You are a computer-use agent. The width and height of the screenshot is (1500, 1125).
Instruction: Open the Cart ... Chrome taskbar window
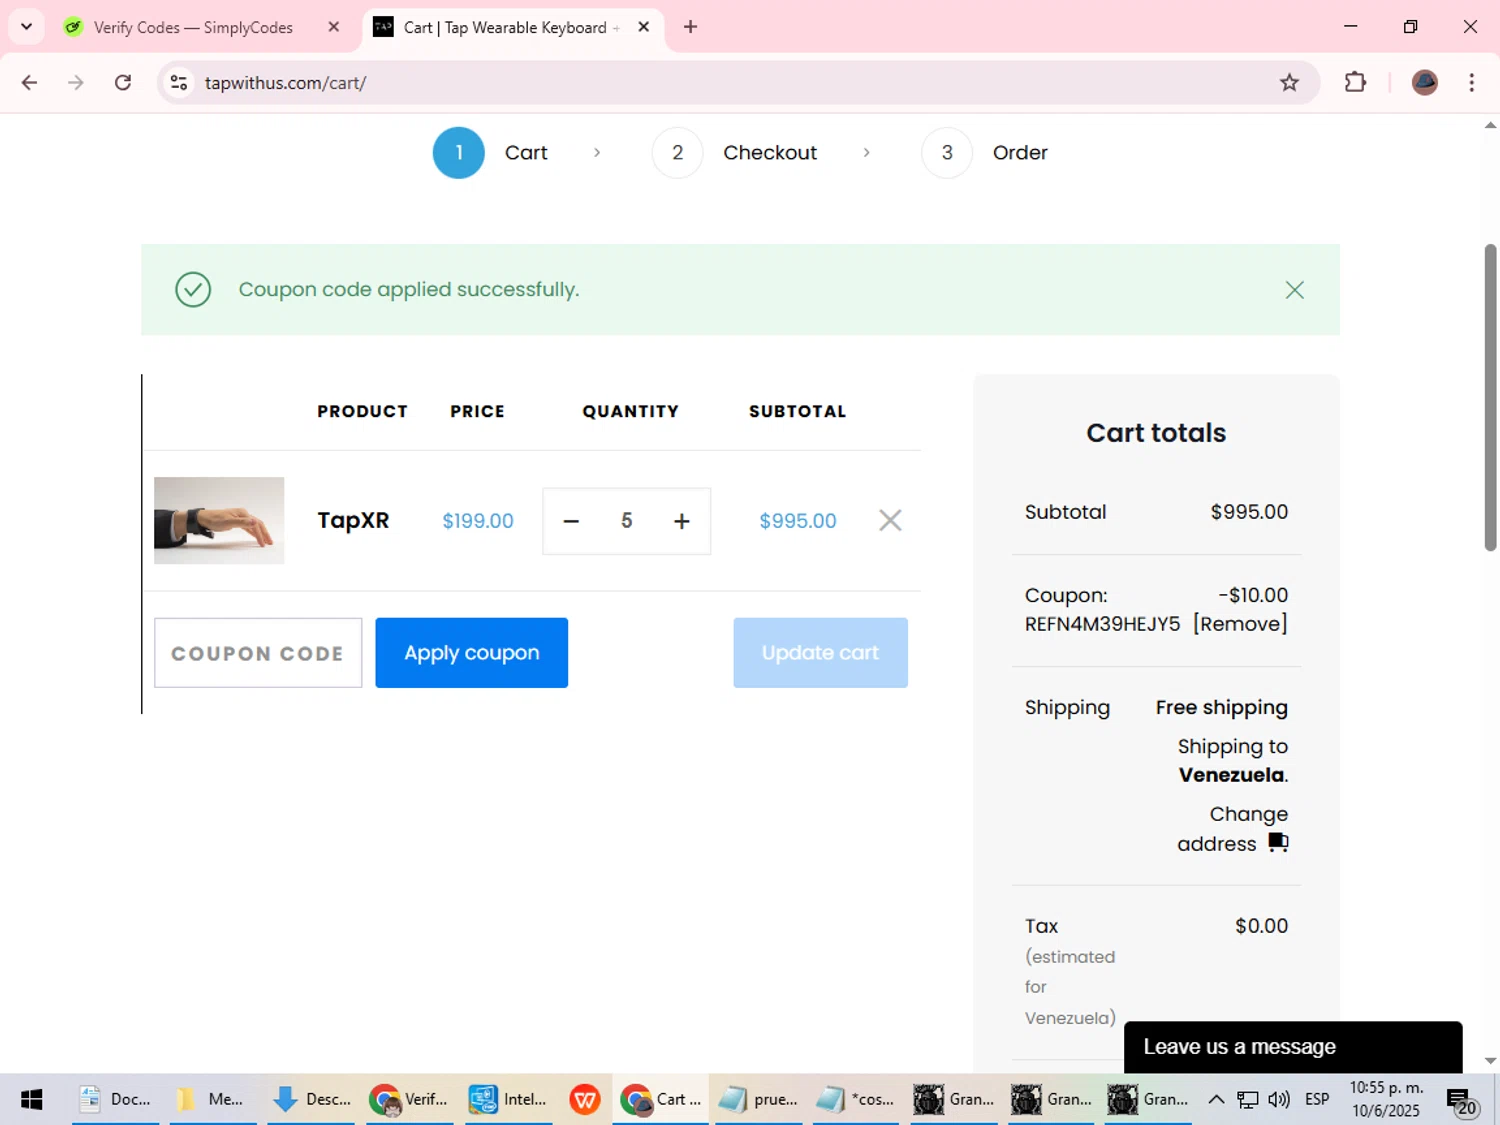click(x=660, y=1100)
